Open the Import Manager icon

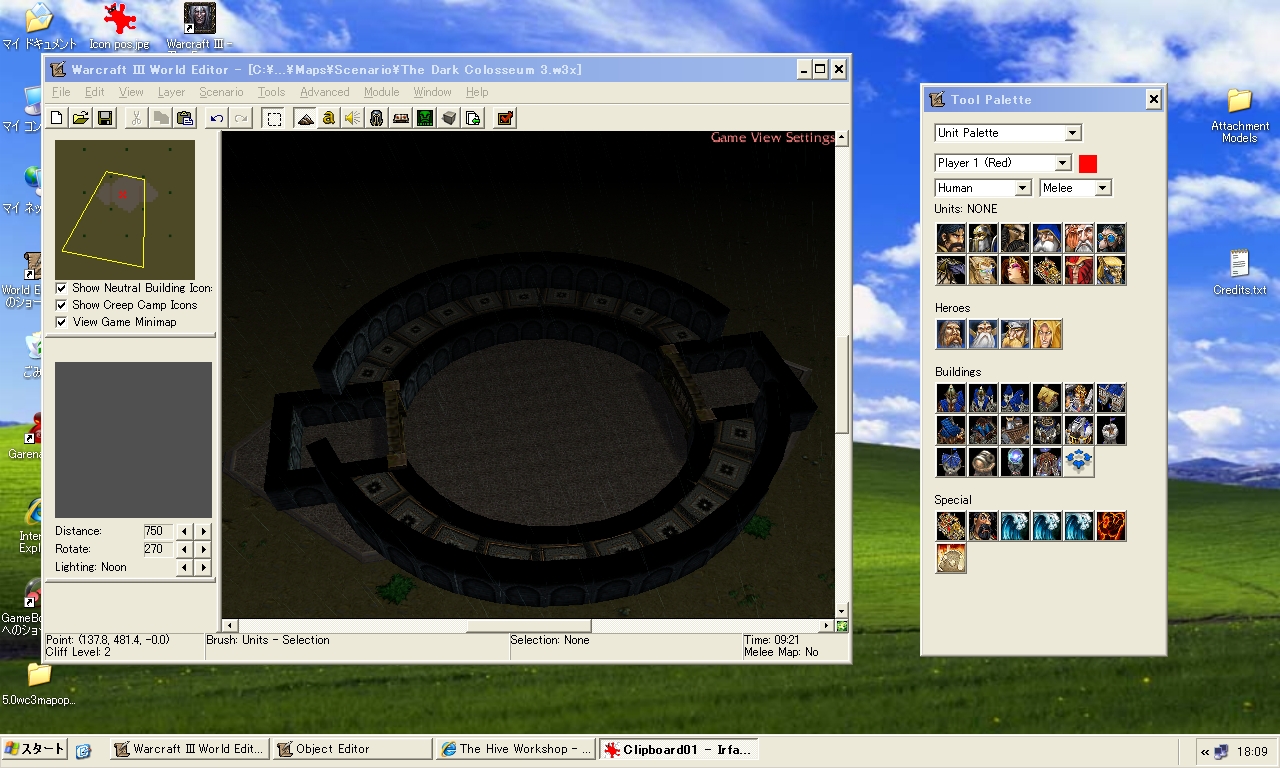click(473, 118)
